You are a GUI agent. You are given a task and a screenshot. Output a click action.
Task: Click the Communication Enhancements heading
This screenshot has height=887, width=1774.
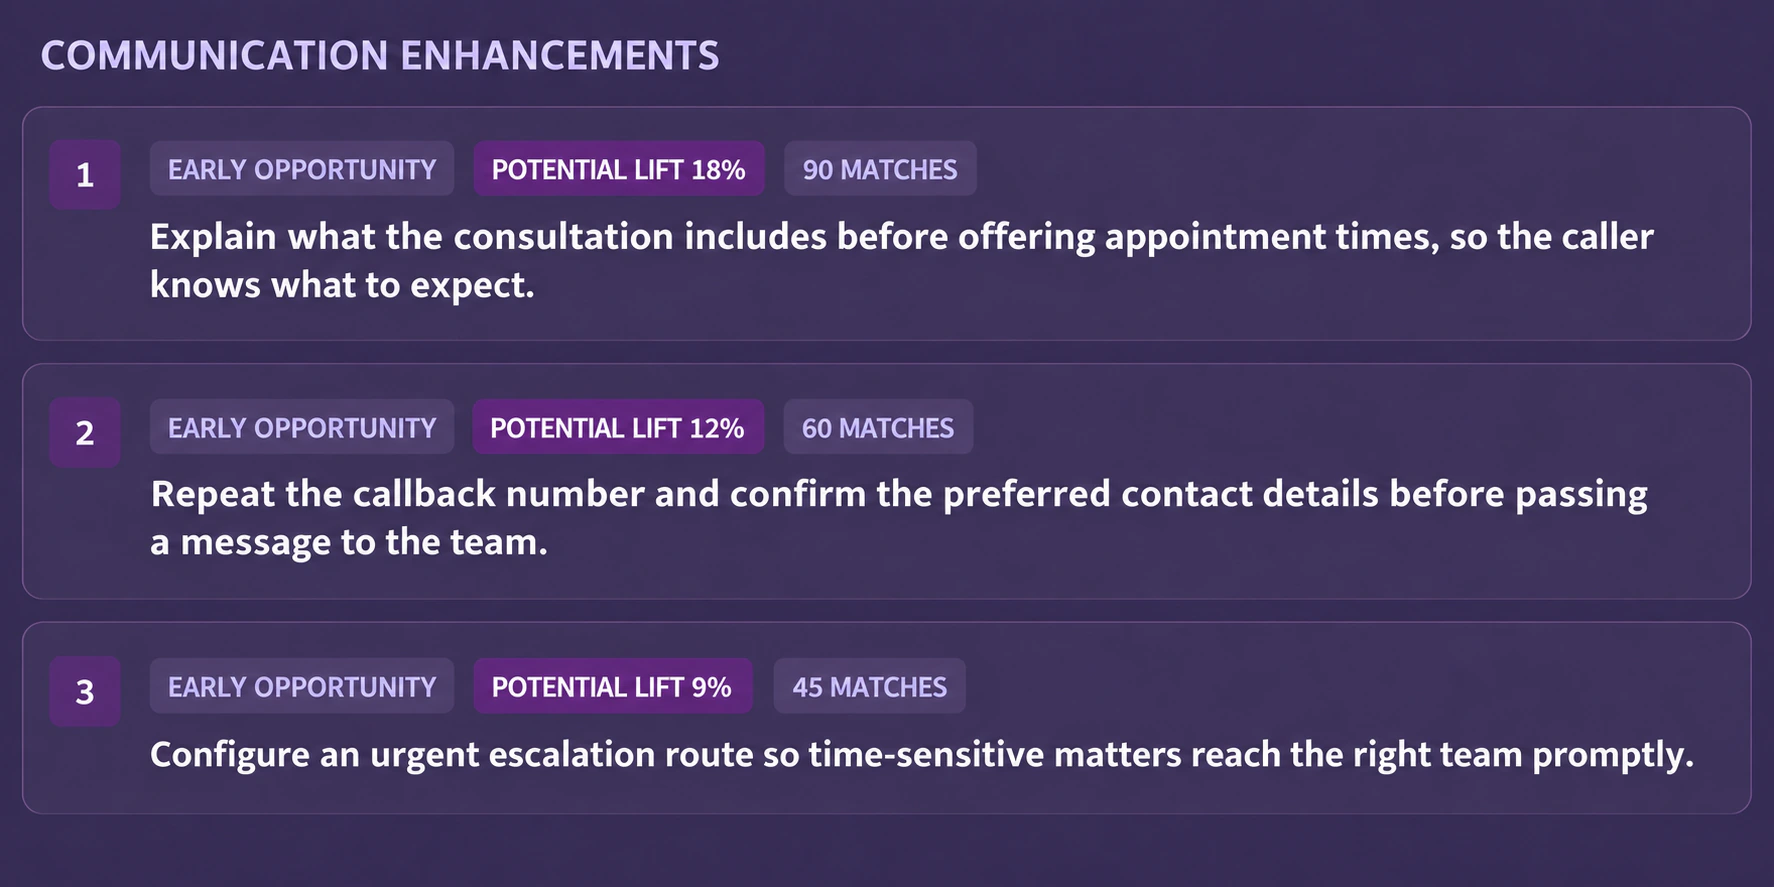(x=380, y=56)
